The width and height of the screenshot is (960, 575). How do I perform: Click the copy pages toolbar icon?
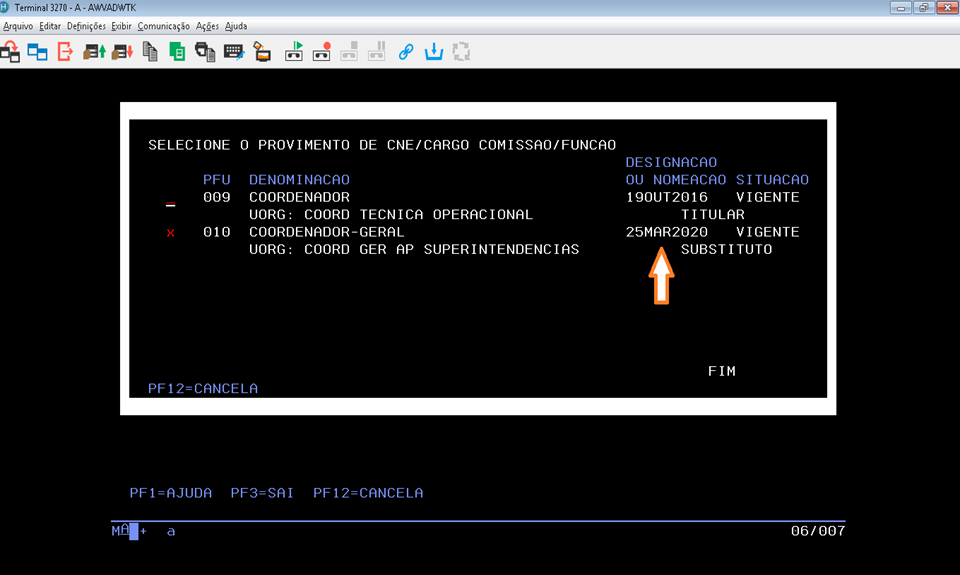[150, 51]
